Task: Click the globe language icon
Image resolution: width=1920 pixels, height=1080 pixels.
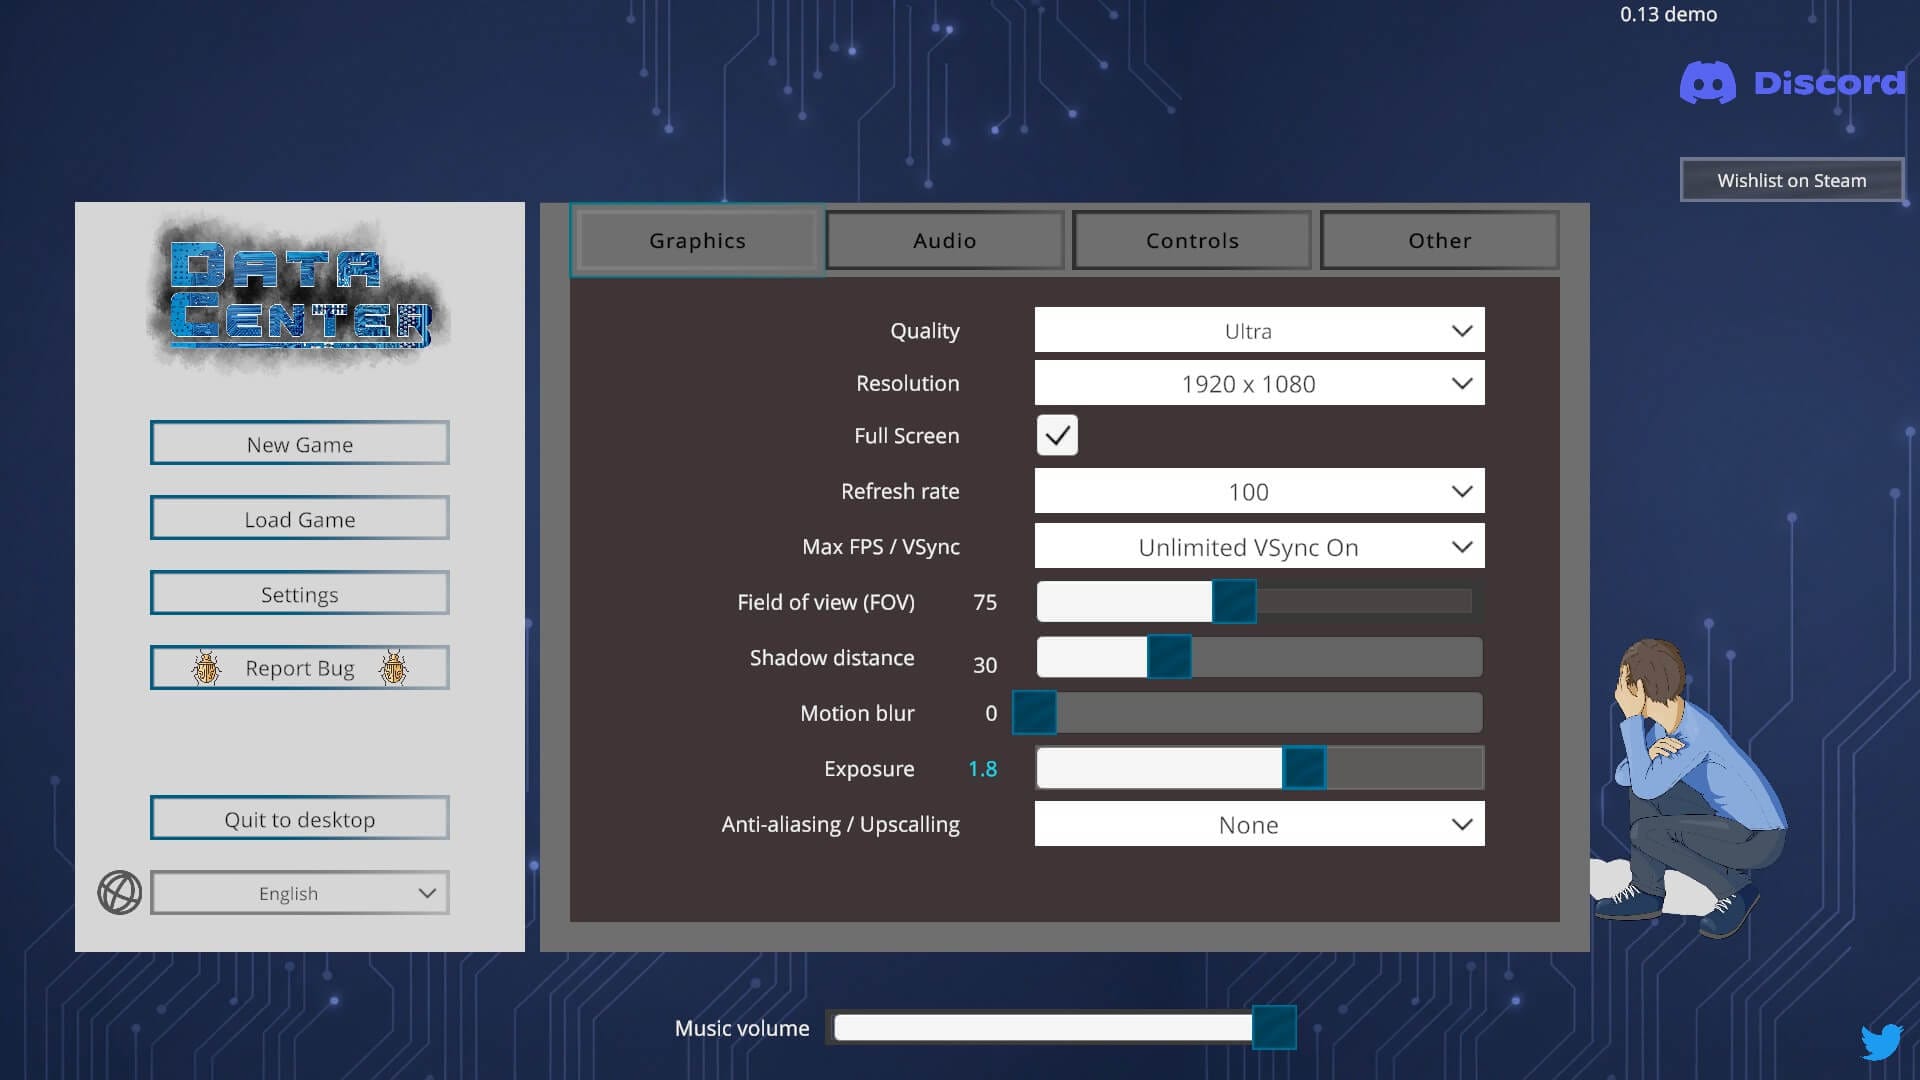Action: click(x=119, y=892)
